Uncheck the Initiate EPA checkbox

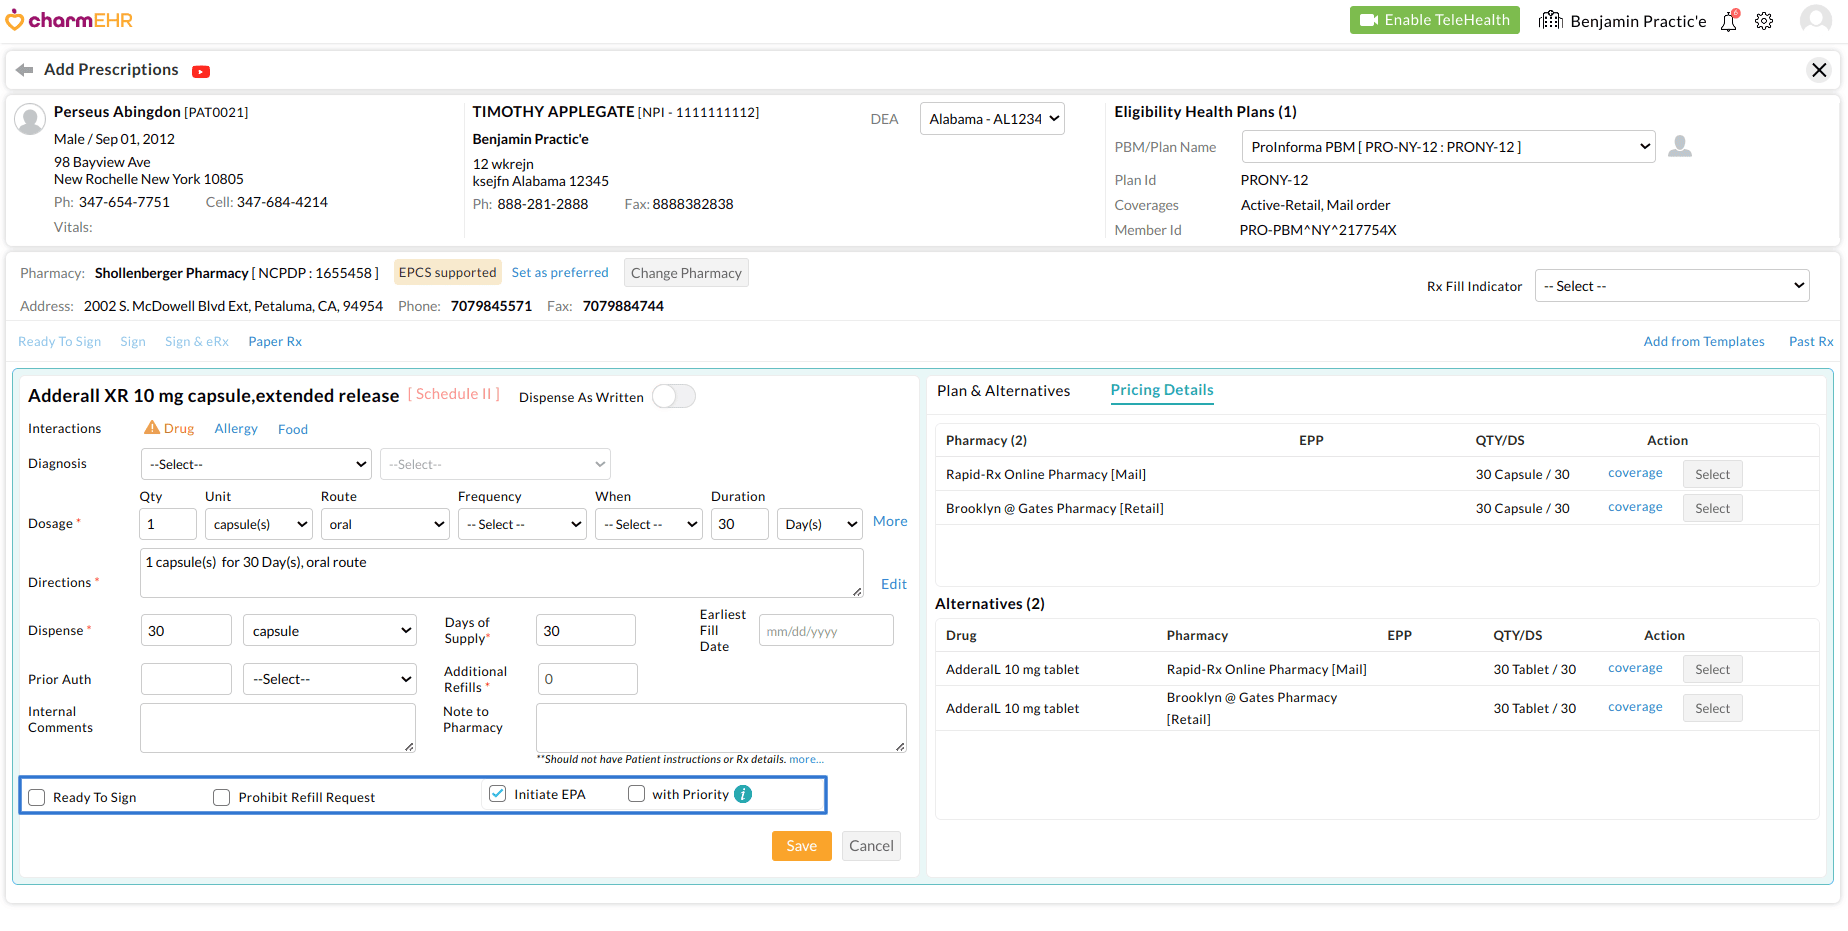click(x=497, y=794)
